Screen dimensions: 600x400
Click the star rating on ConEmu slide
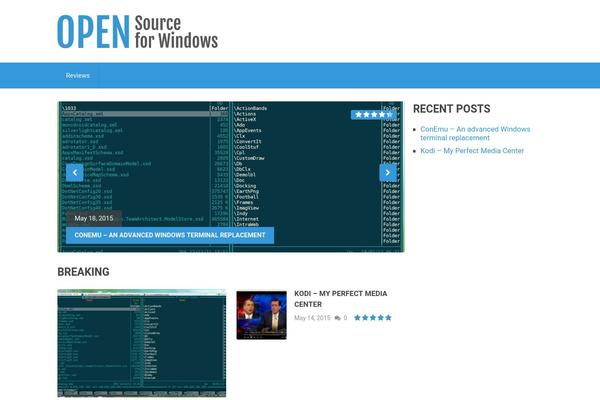point(374,114)
